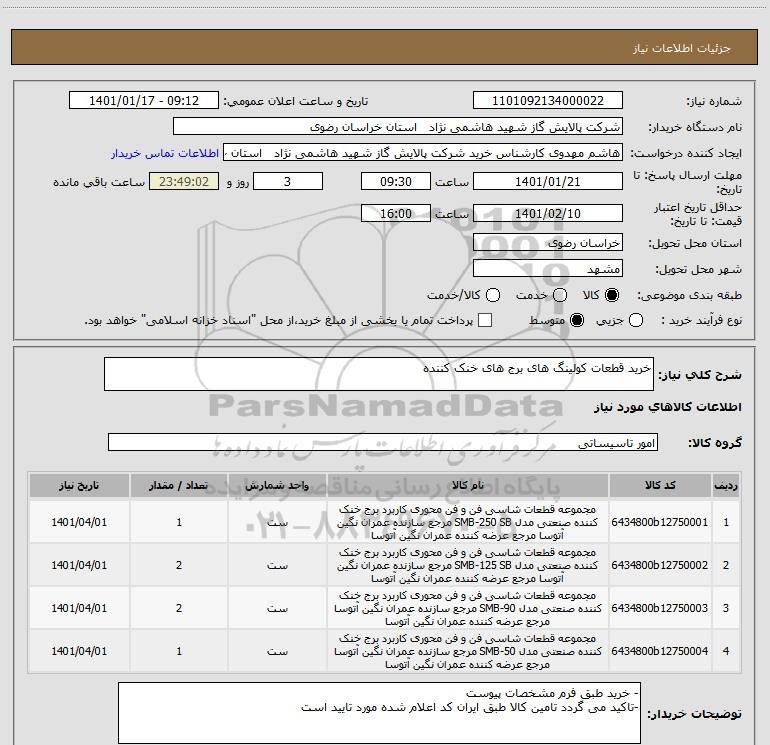Image resolution: width=770 pixels, height=745 pixels.
Task: Click the request creator name field
Action: (x=423, y=153)
